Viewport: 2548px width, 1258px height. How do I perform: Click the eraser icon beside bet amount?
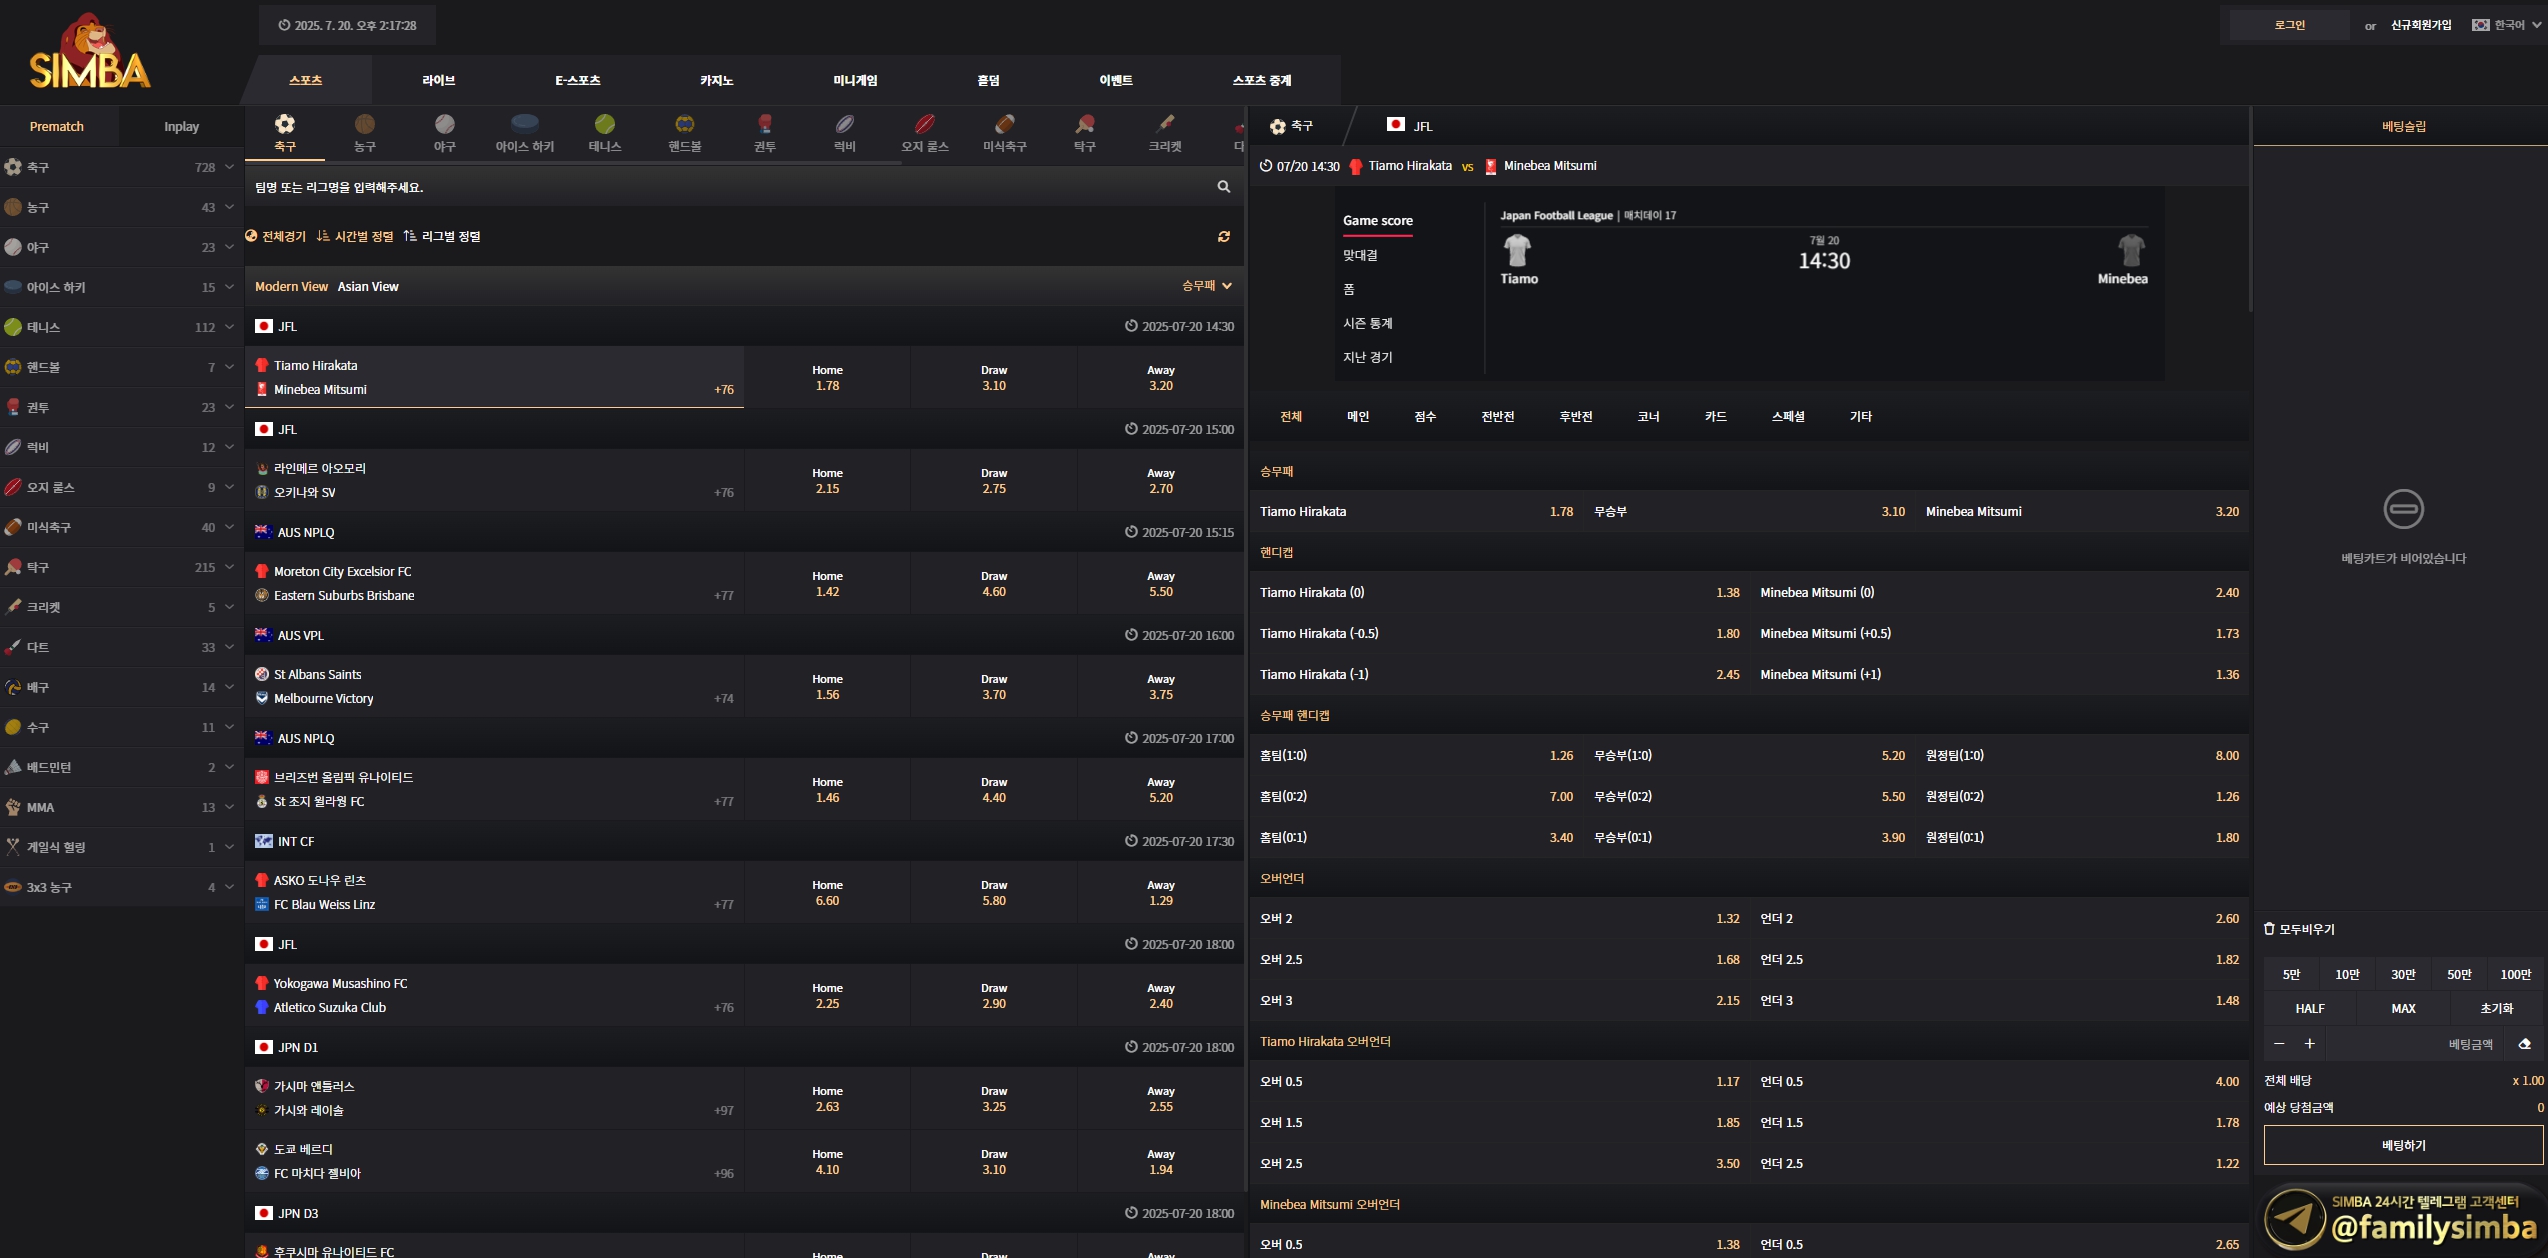[x=2524, y=1044]
